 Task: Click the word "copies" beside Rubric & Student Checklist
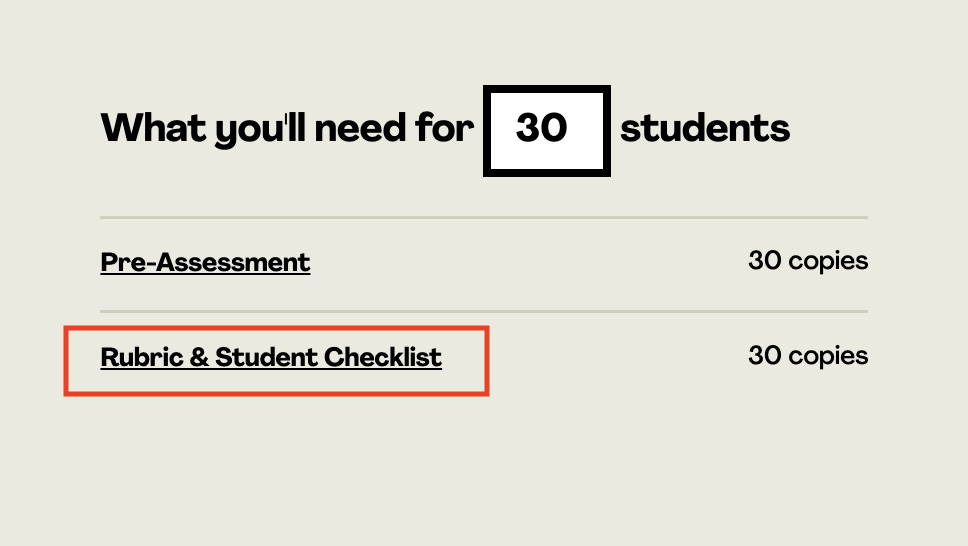[828, 357]
